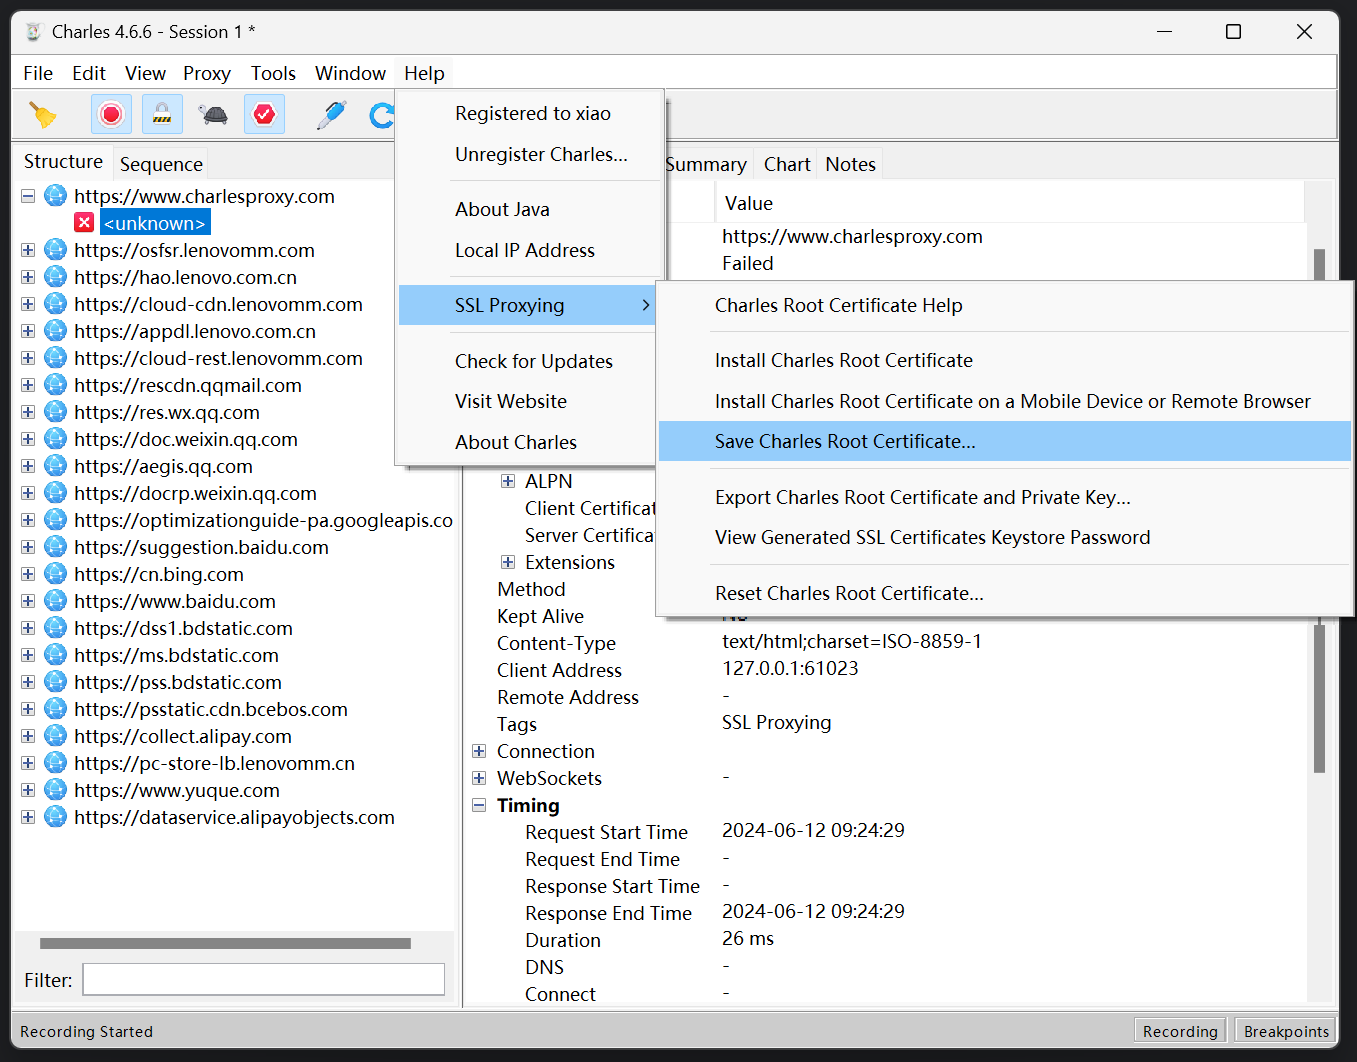The width and height of the screenshot is (1357, 1062).
Task: Select Save Charles Root Certificate...
Action: coord(1004,441)
